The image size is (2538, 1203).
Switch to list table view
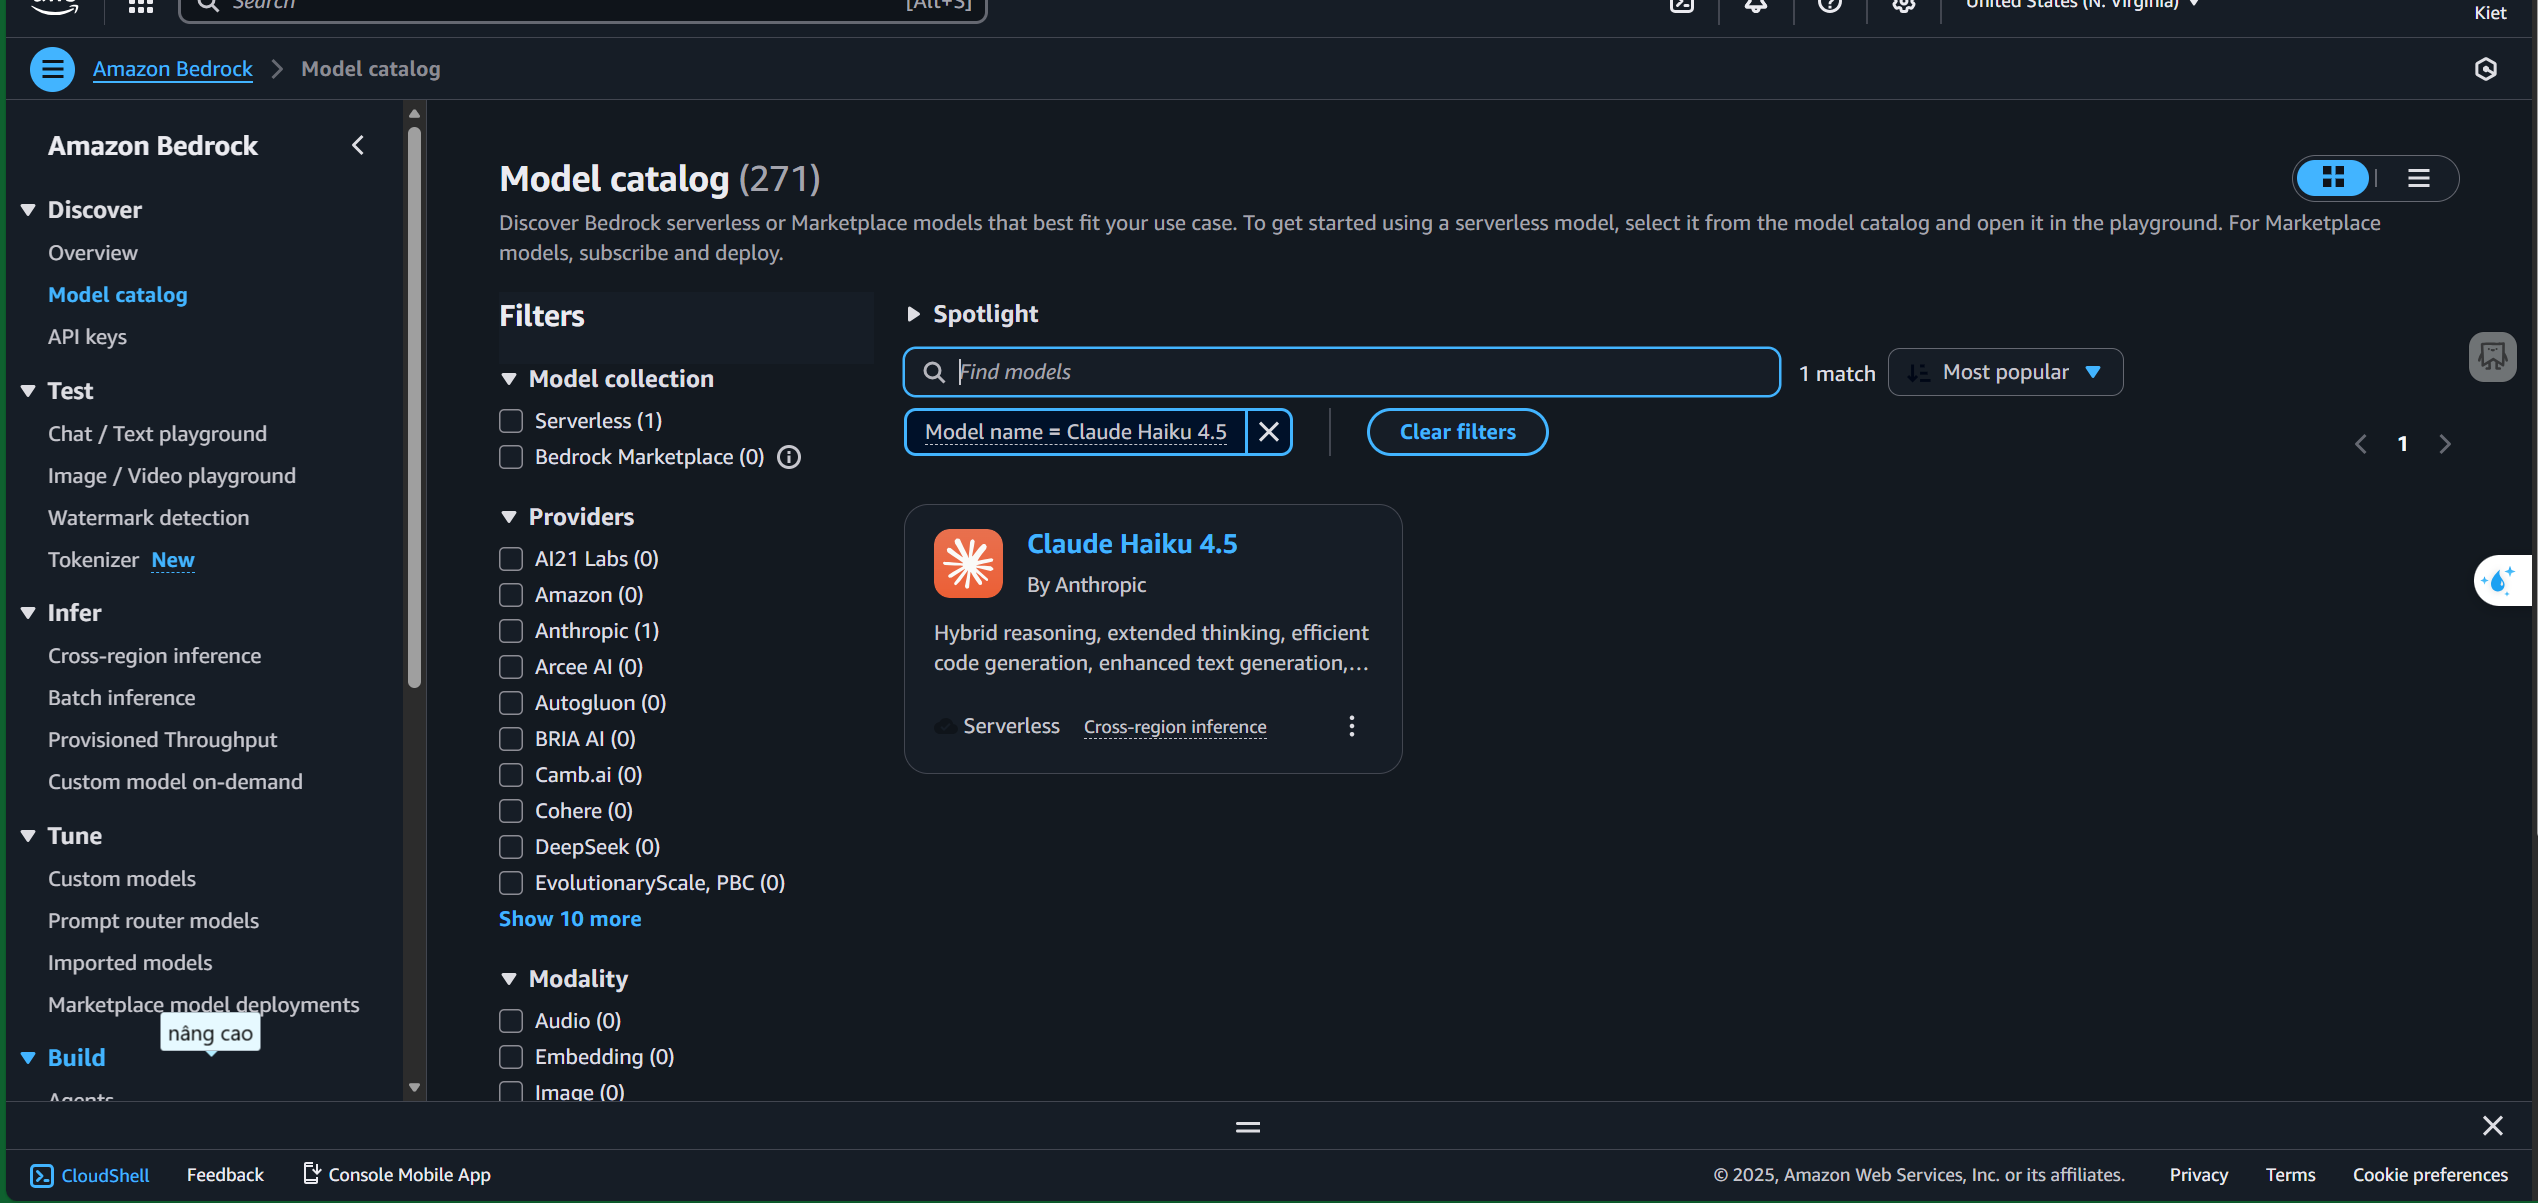tap(2418, 178)
